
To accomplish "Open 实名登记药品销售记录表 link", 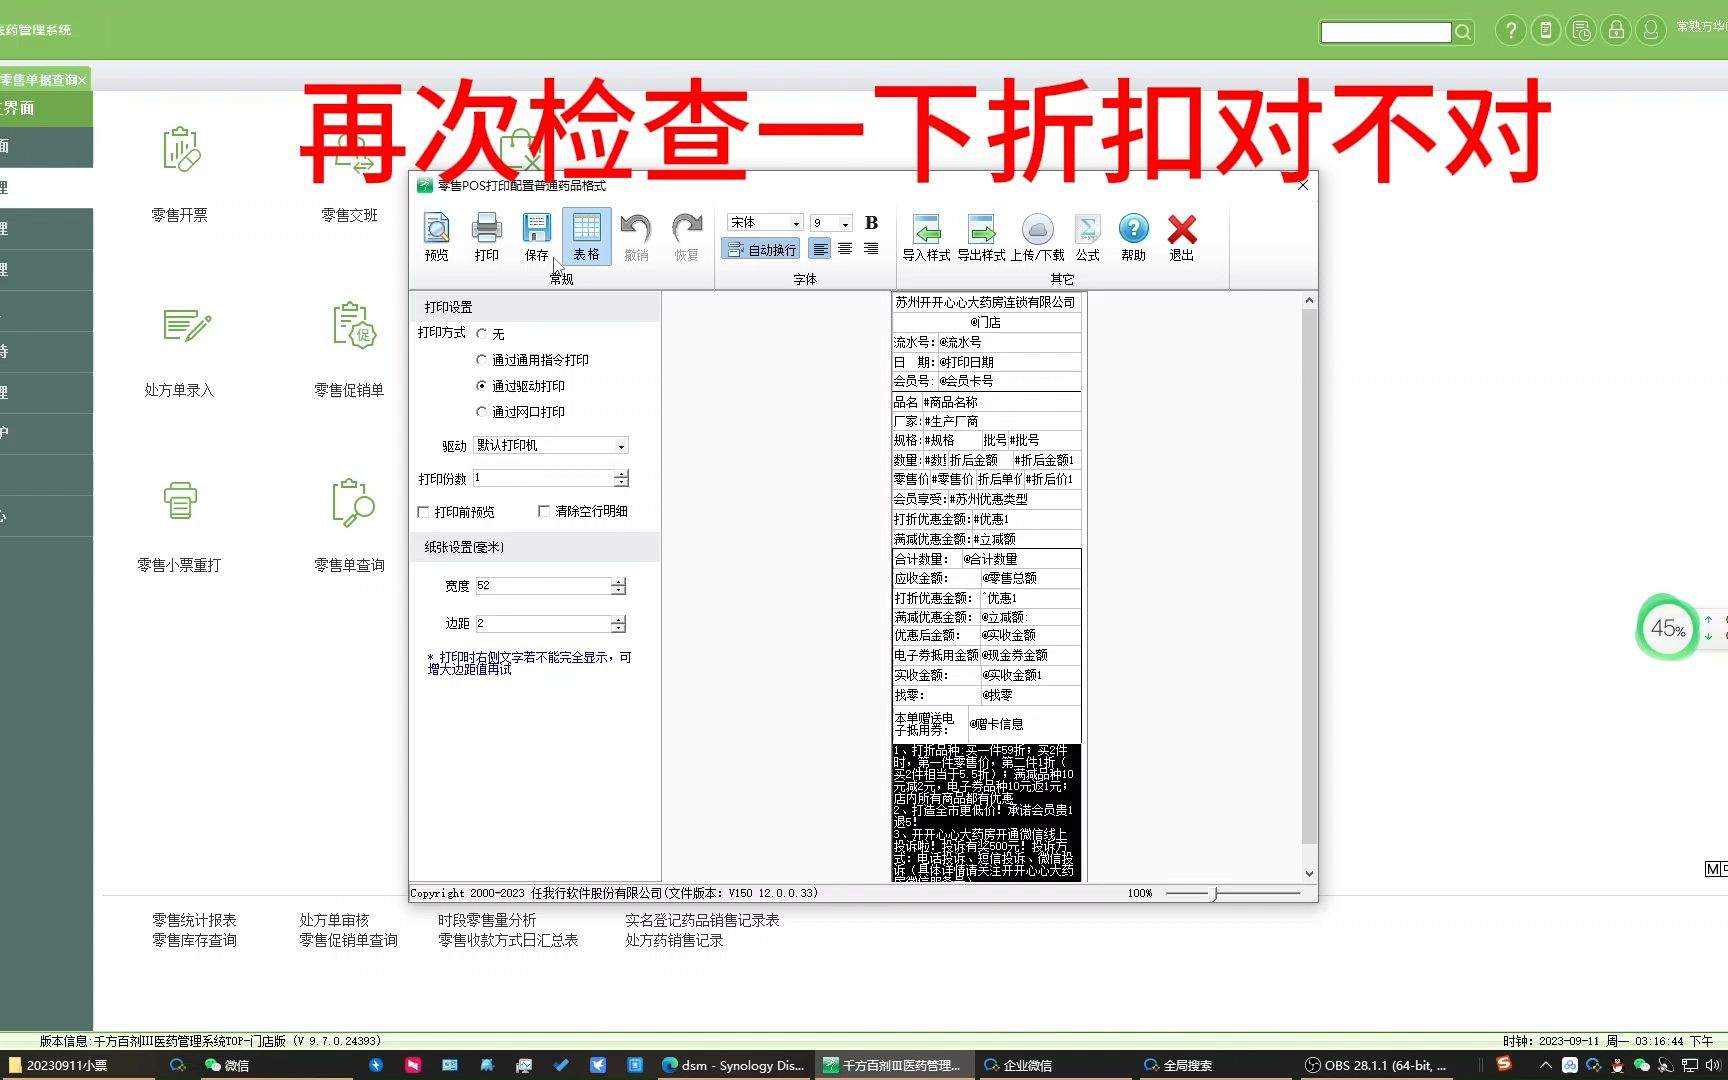I will (702, 920).
